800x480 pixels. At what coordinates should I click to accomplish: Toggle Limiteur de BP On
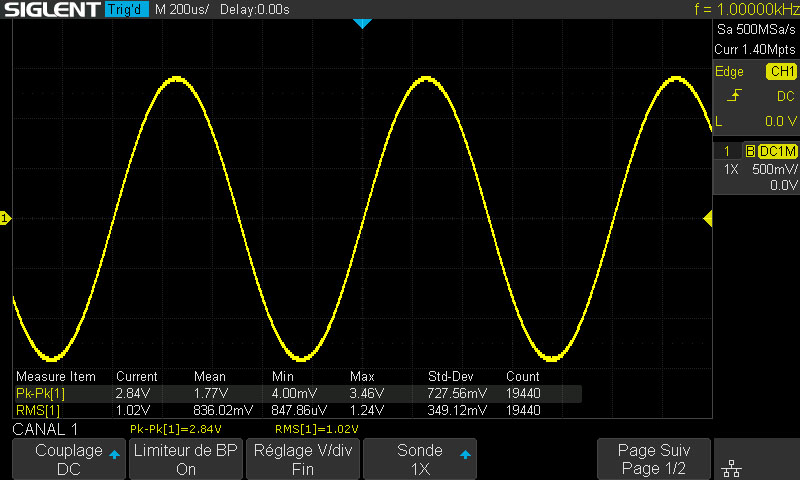(186, 459)
